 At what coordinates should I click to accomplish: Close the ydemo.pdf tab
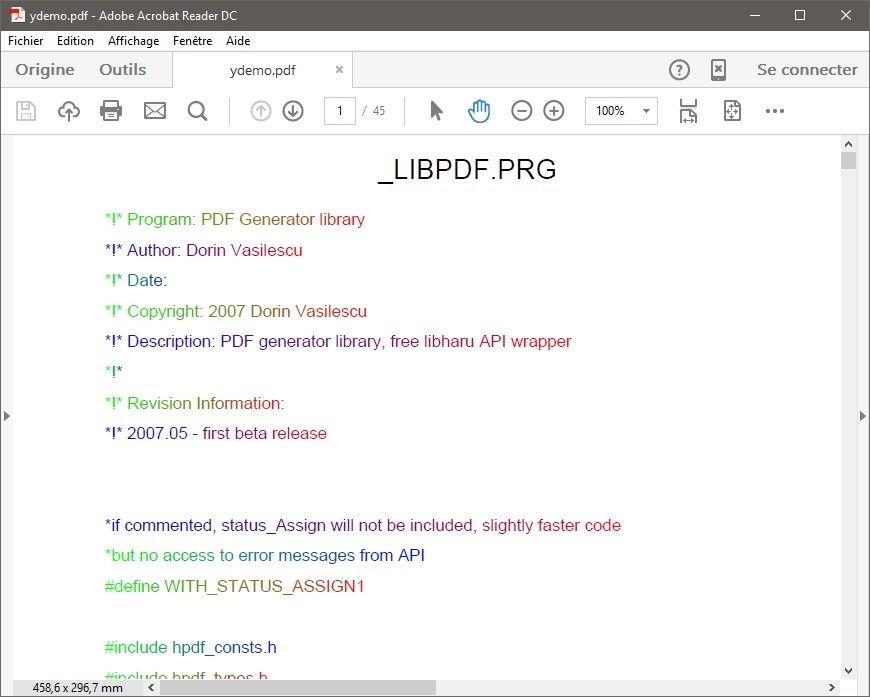340,69
